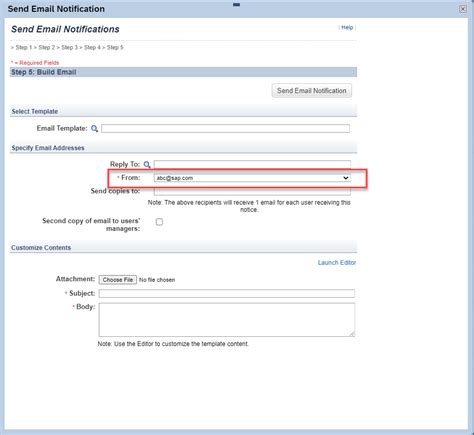Open the From address dropdown
The image size is (474, 435).
point(252,178)
